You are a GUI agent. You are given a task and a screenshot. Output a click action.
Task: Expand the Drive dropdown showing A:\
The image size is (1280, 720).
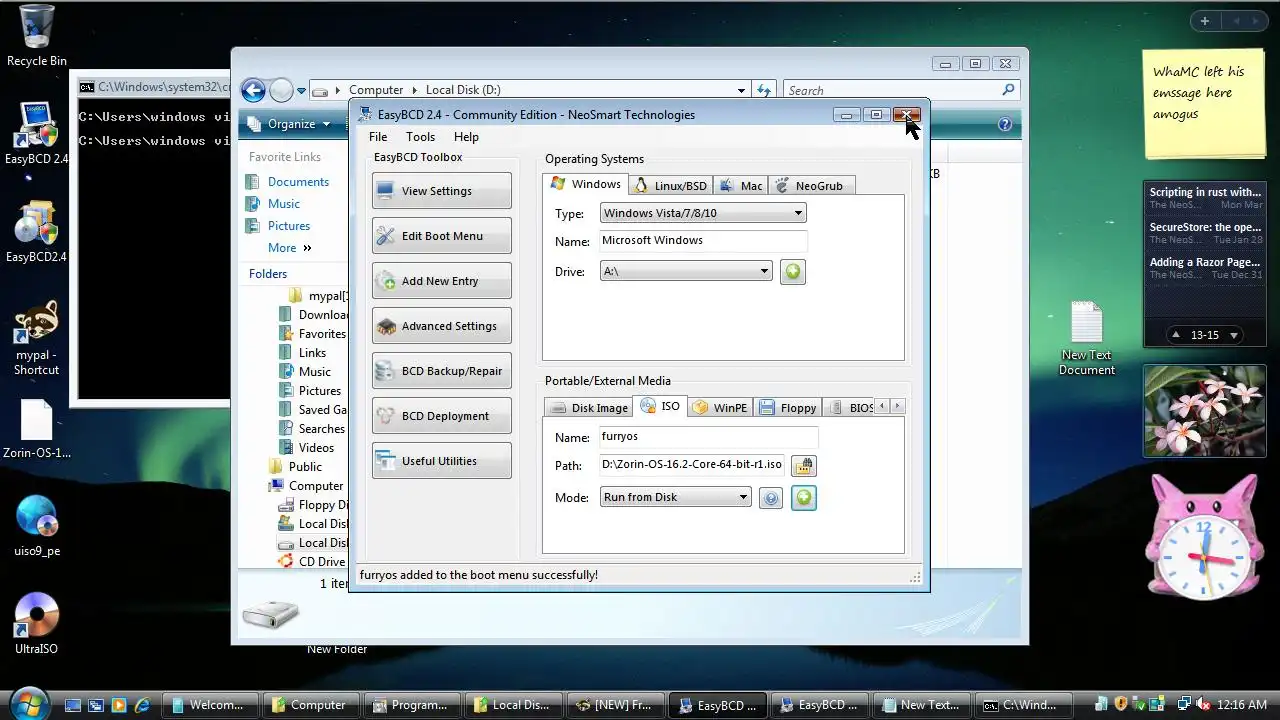click(x=686, y=271)
